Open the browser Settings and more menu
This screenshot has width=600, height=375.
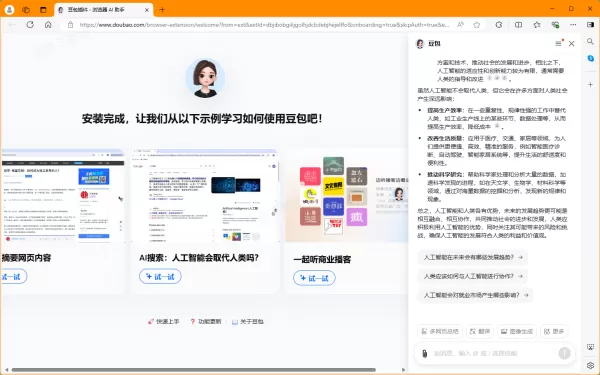(573, 25)
